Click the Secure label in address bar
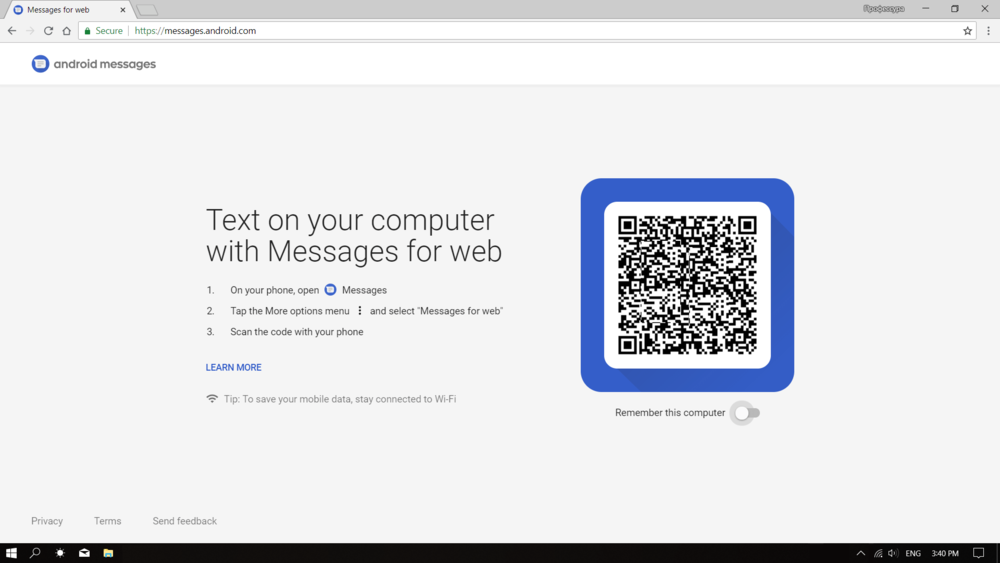 click(109, 31)
